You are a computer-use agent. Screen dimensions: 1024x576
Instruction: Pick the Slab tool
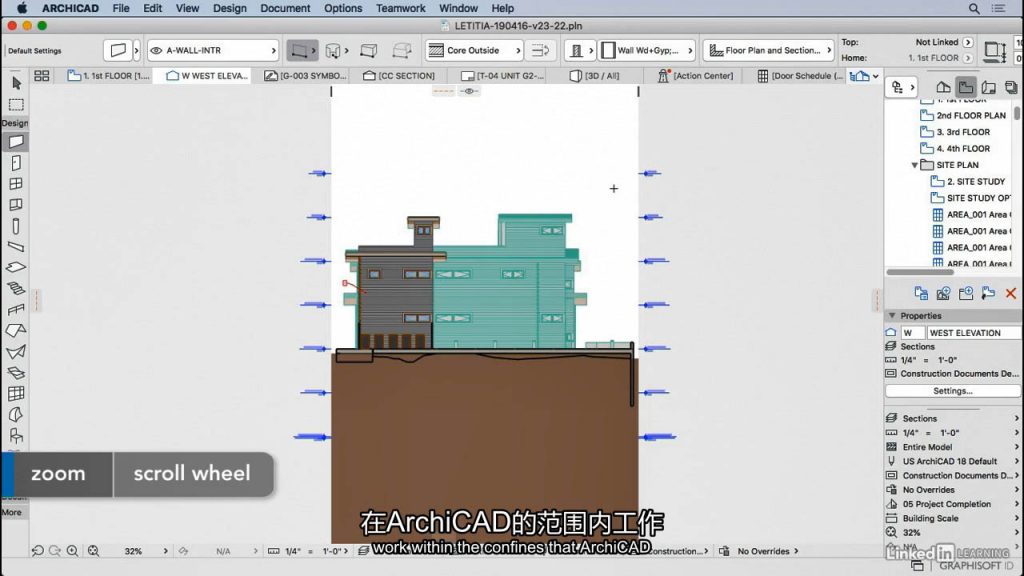point(16,268)
